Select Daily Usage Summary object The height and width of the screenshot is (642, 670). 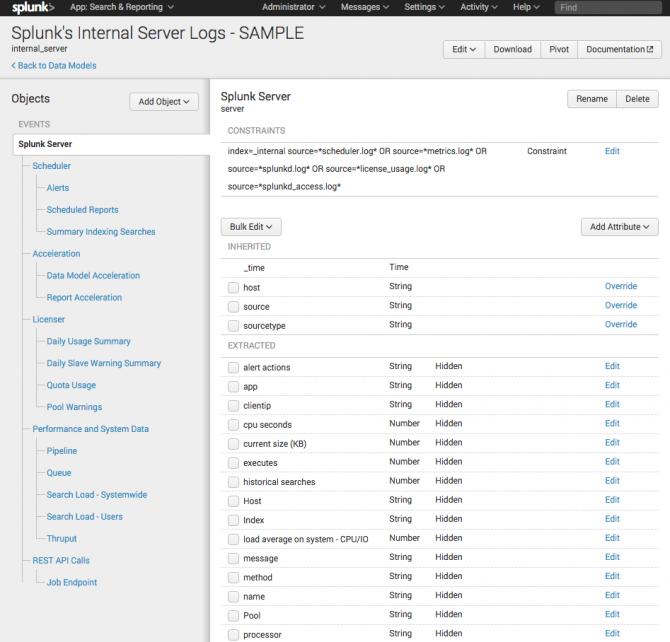point(88,342)
